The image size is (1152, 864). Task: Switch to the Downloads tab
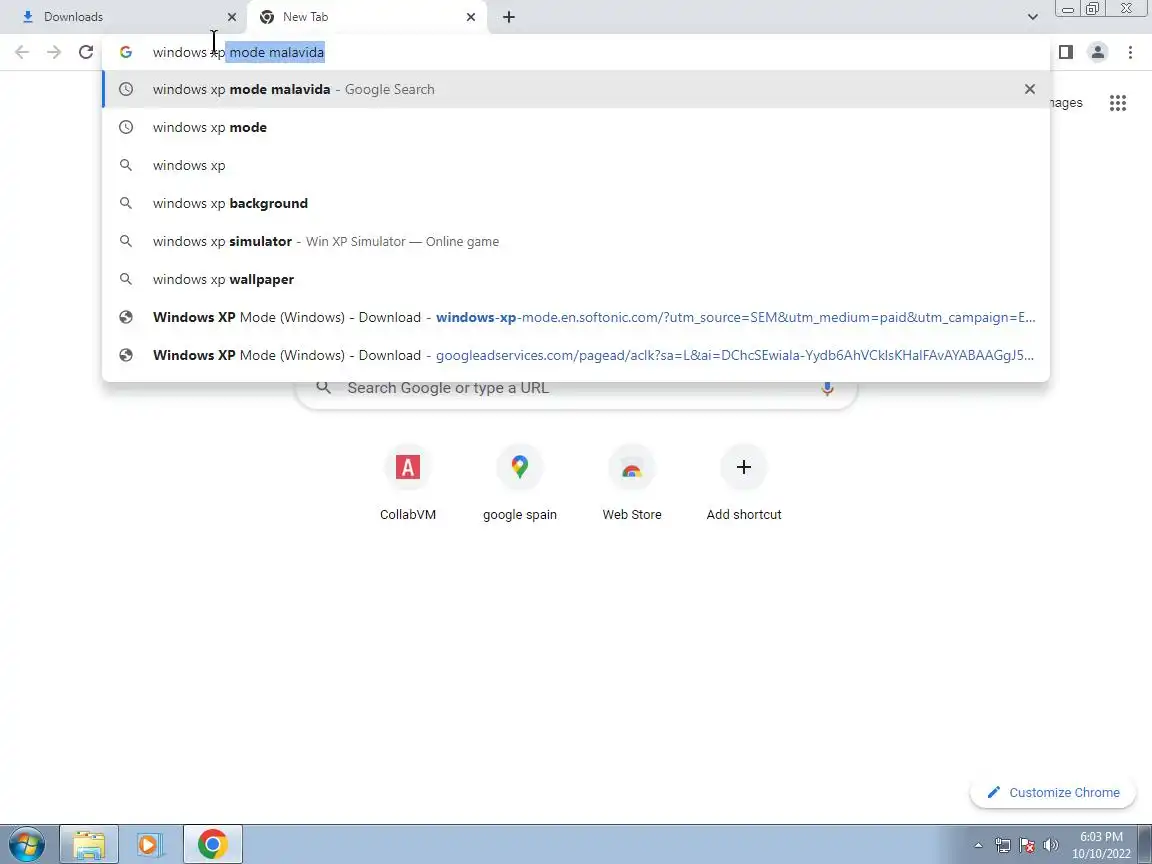pyautogui.click(x=123, y=17)
